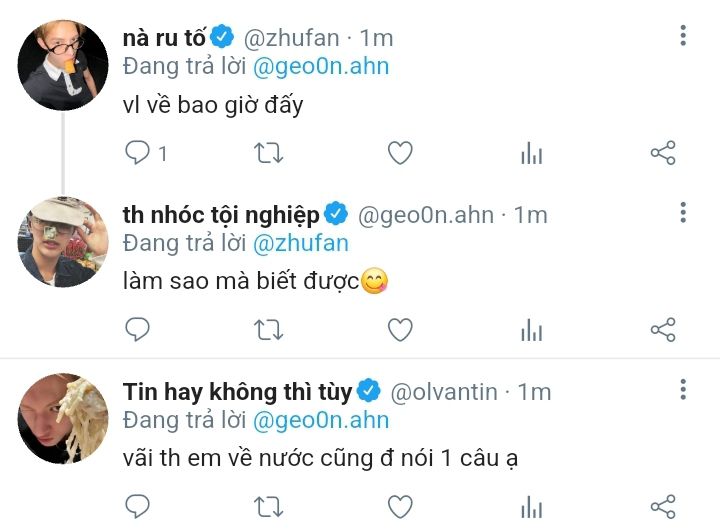
Task: View analytics for @zhufan's tweet
Action: tap(532, 154)
